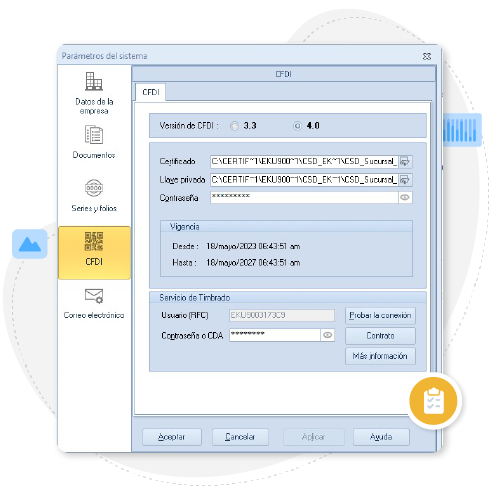500x500 pixels.
Task: Open the Documentos section icon
Action: (94, 134)
